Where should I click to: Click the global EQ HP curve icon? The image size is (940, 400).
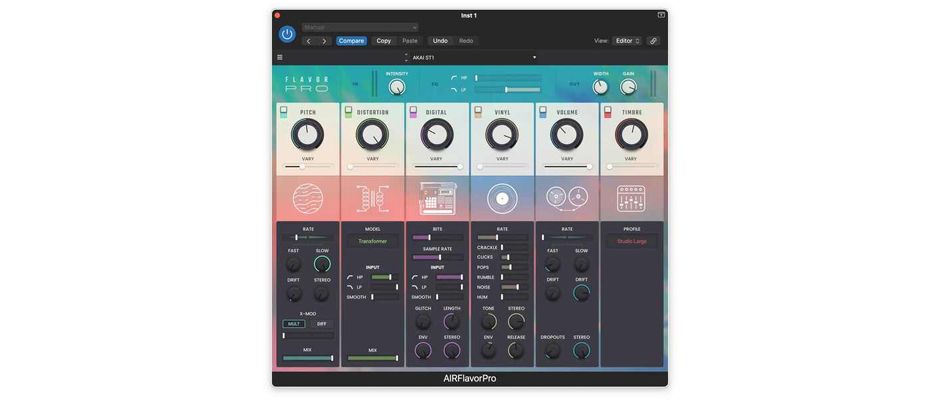[454, 78]
